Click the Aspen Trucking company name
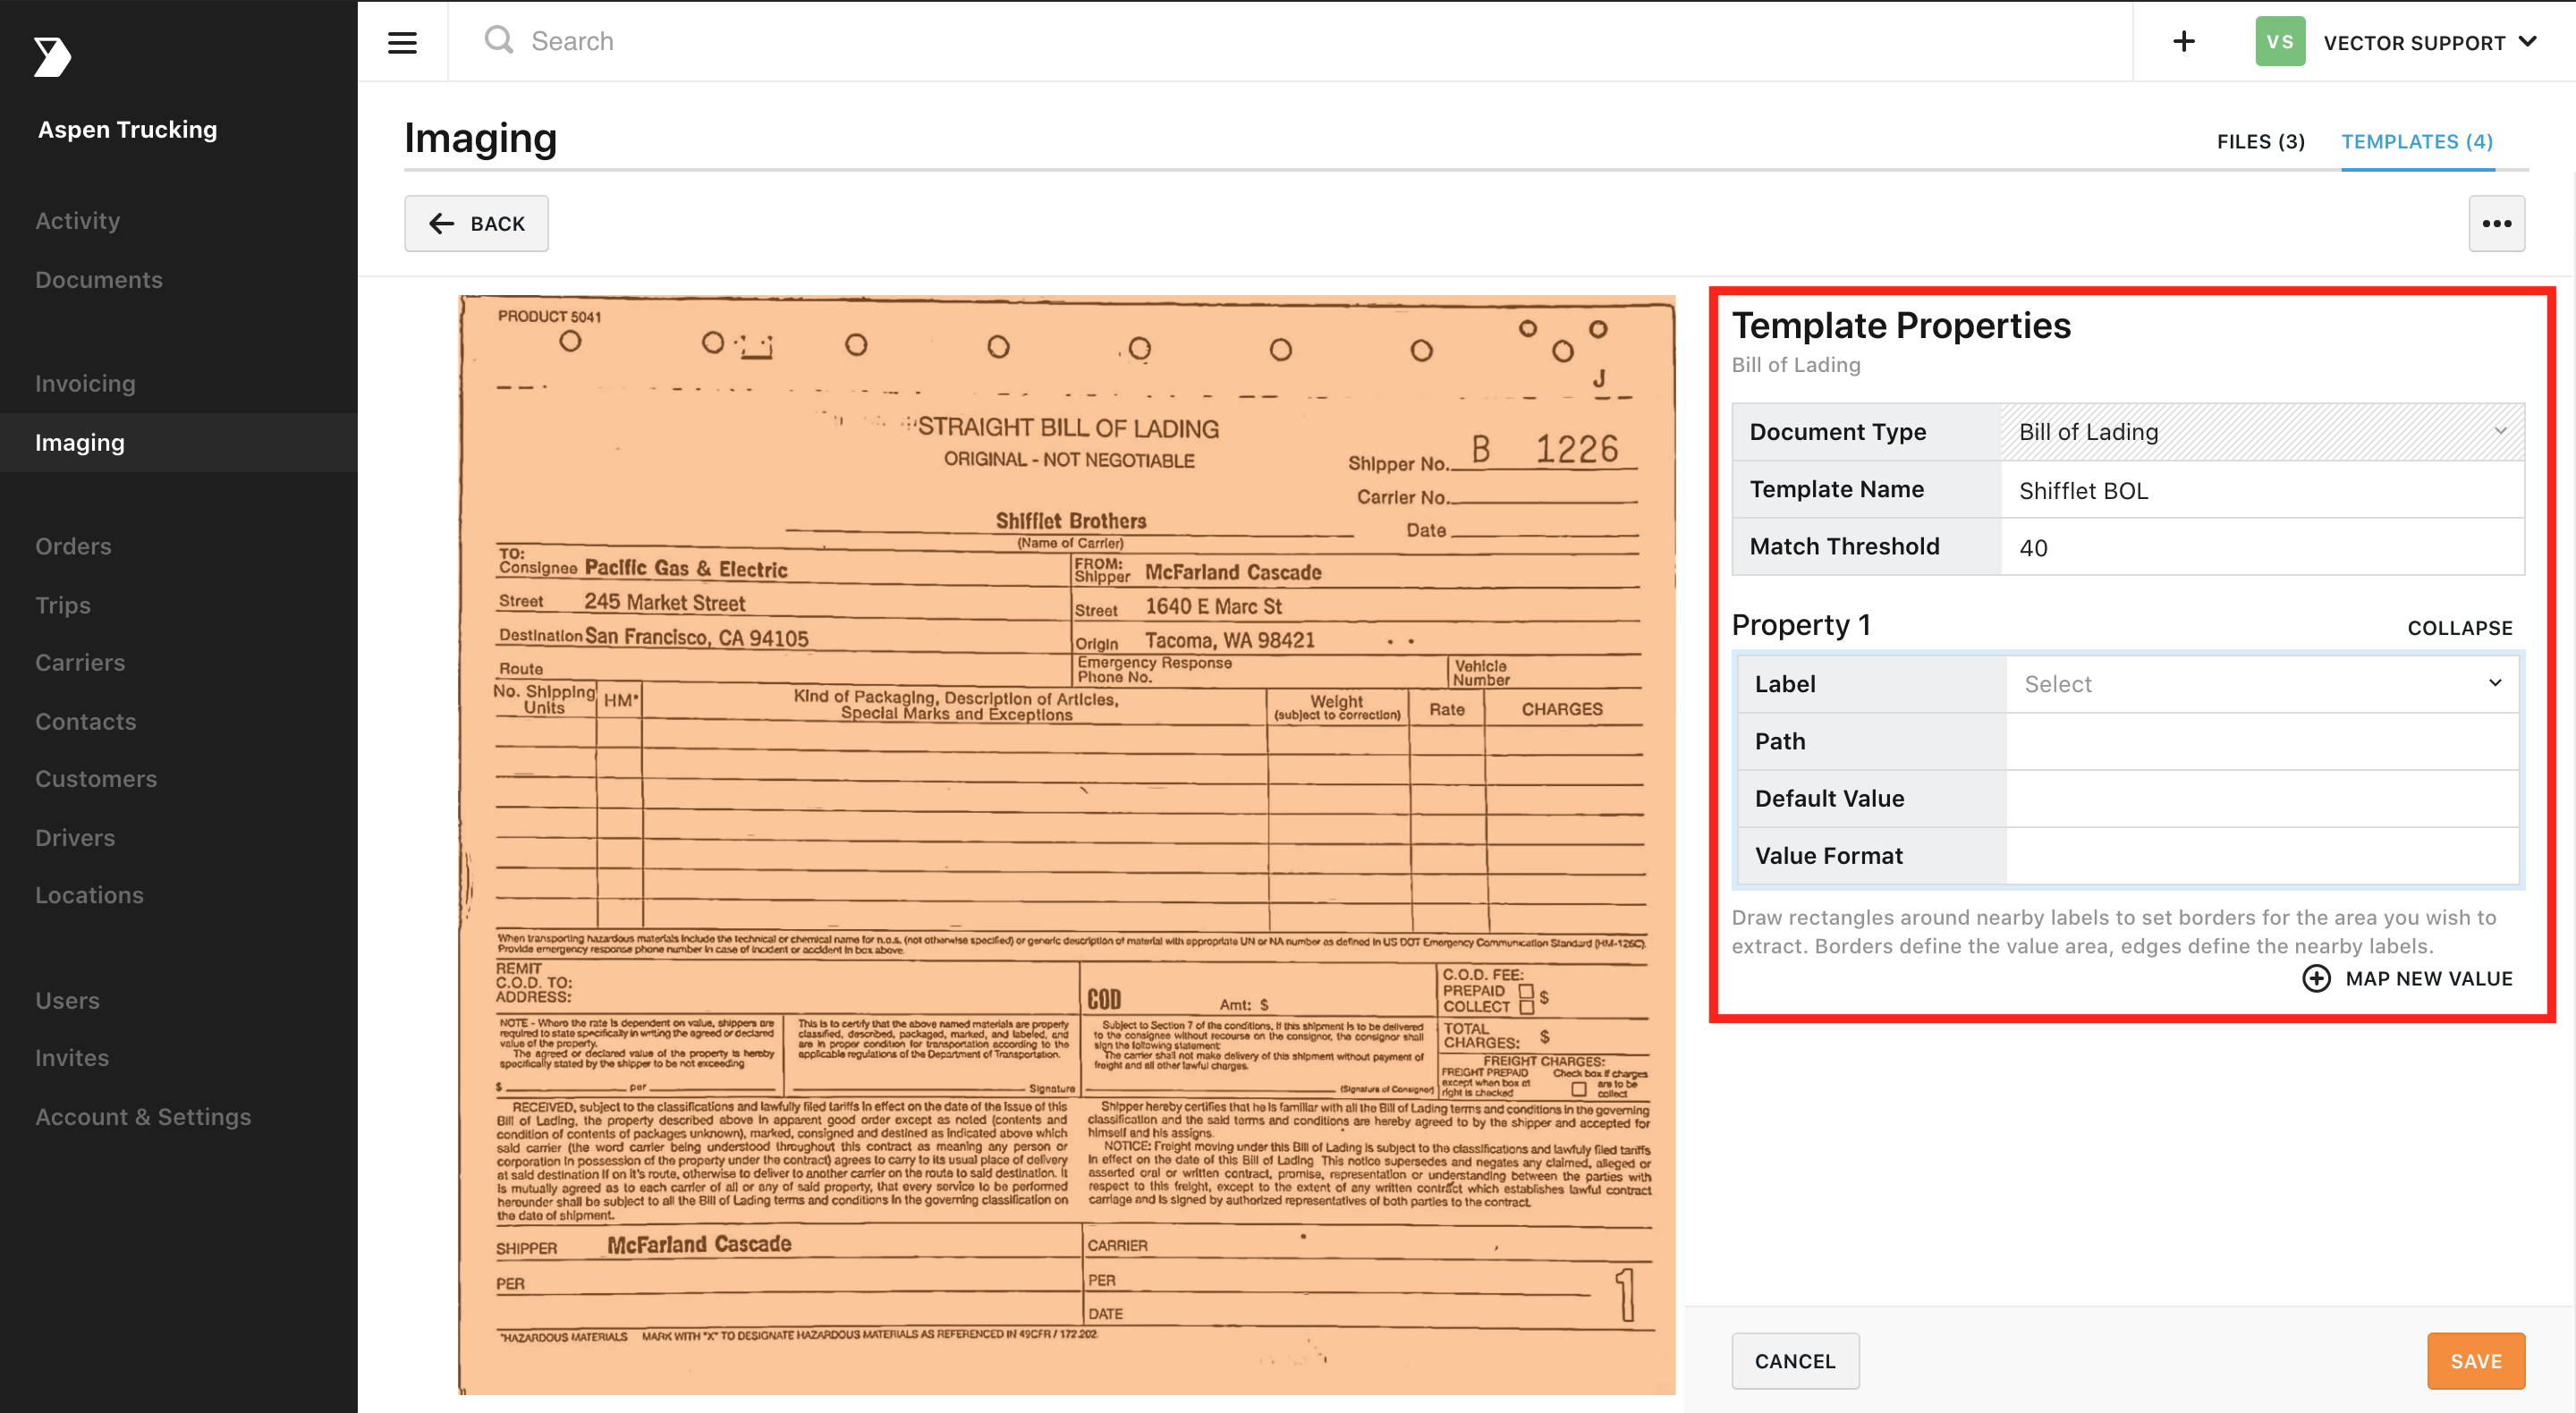Viewport: 2576px width, 1413px height. coord(127,130)
